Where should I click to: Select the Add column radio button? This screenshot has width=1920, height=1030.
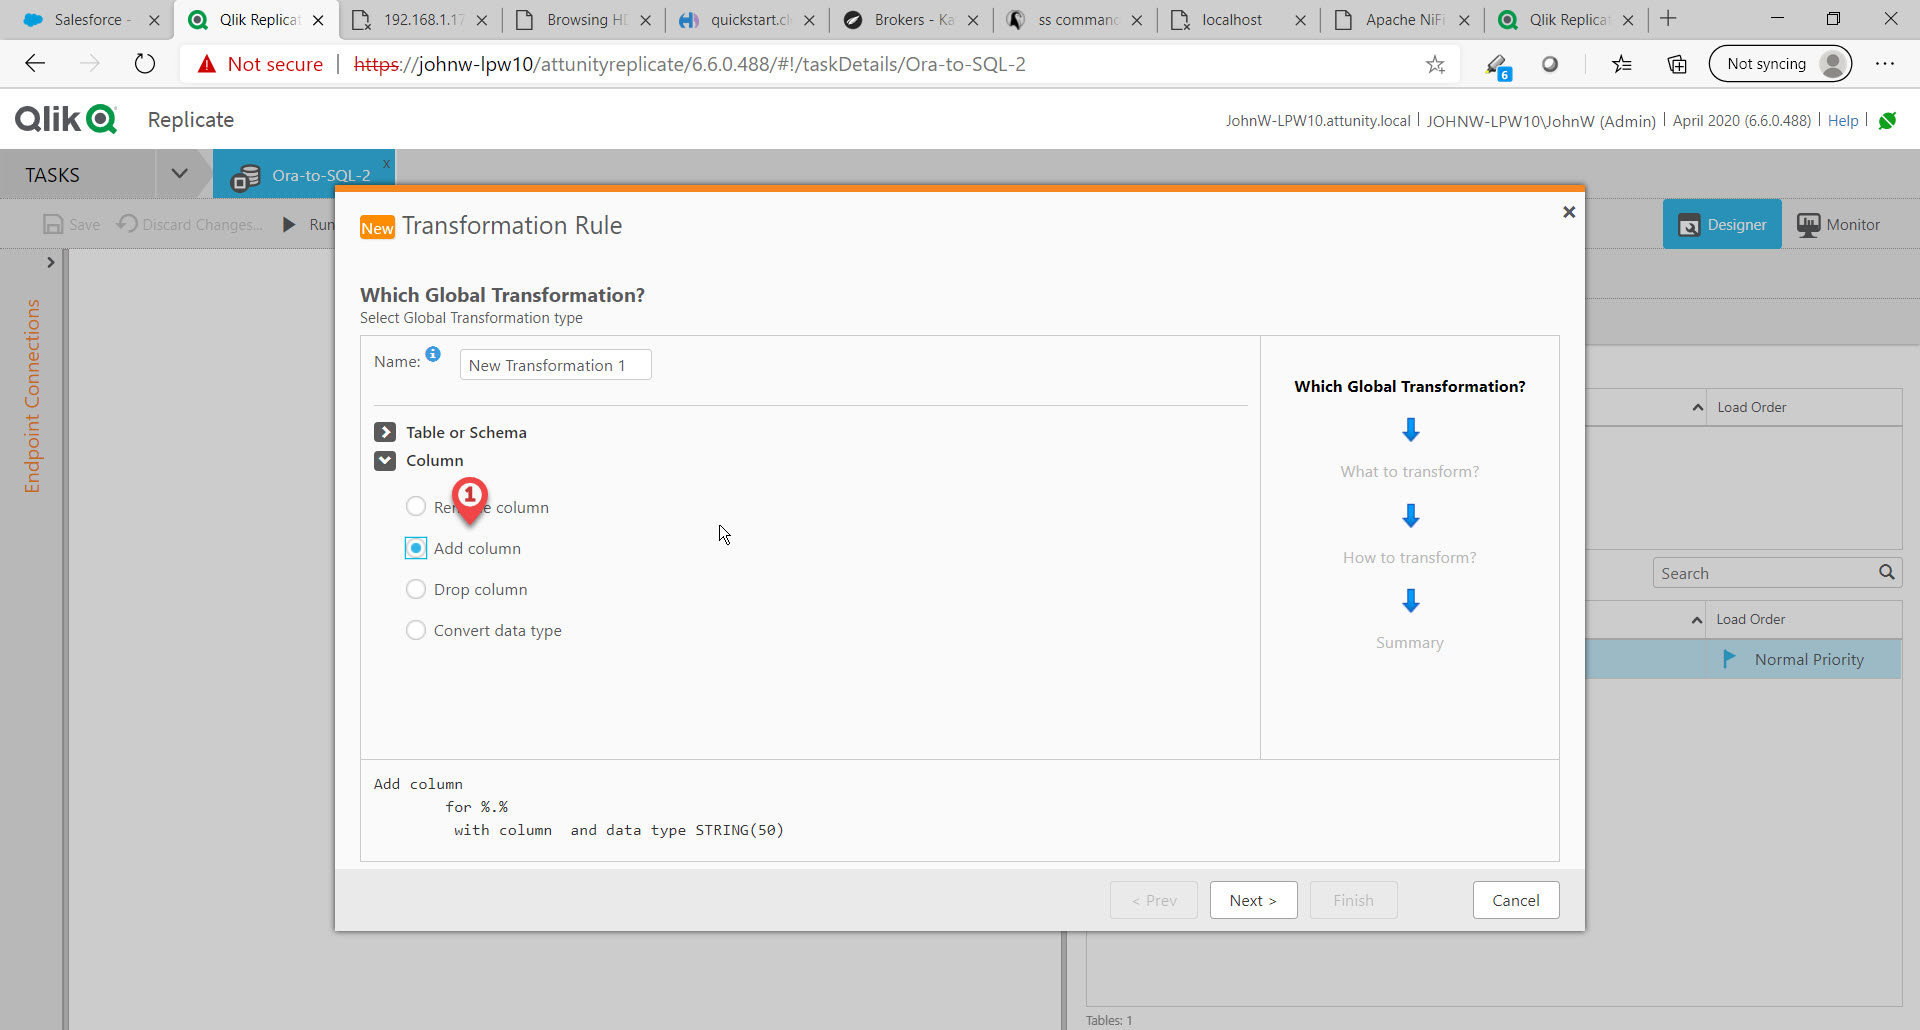pyautogui.click(x=416, y=548)
